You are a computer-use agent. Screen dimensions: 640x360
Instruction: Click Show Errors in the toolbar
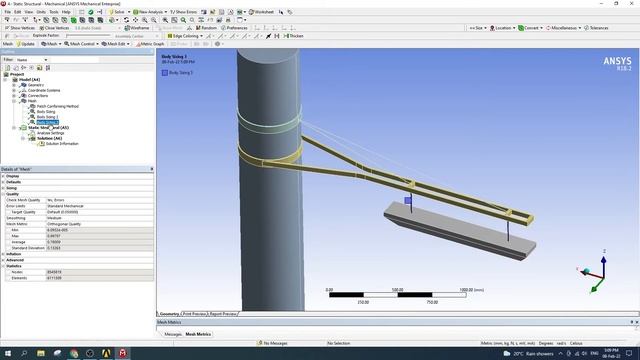[183, 12]
